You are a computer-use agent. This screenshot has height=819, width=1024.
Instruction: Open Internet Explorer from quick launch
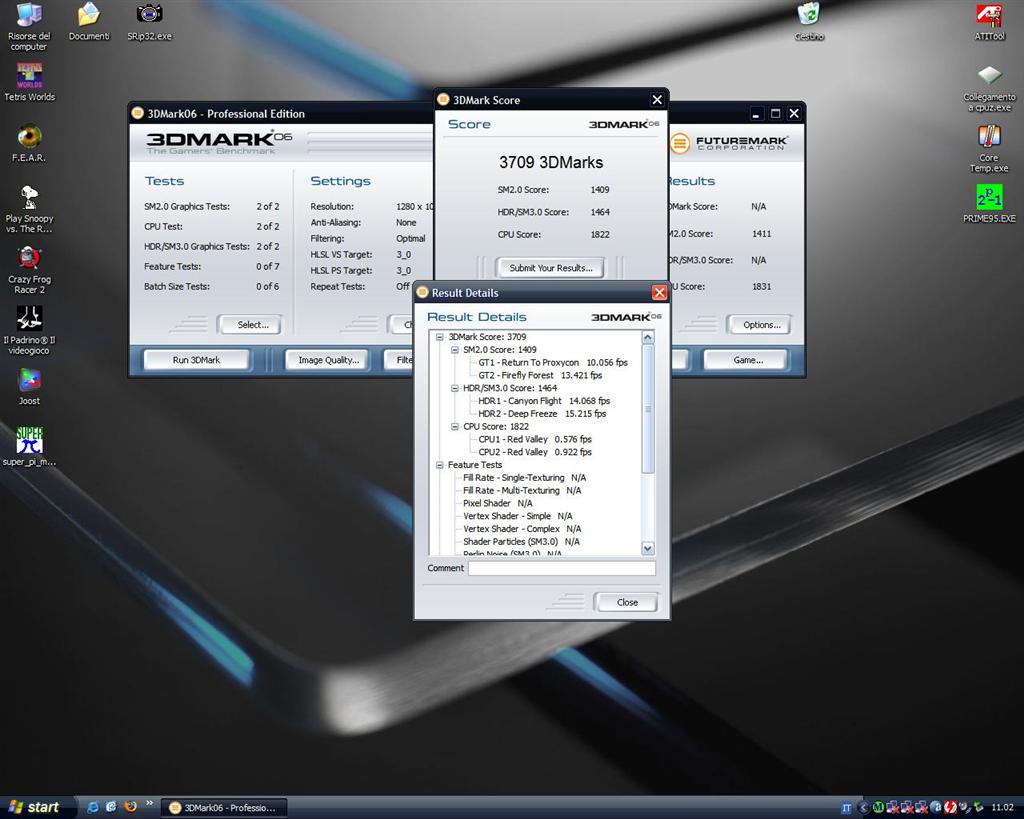coord(92,807)
